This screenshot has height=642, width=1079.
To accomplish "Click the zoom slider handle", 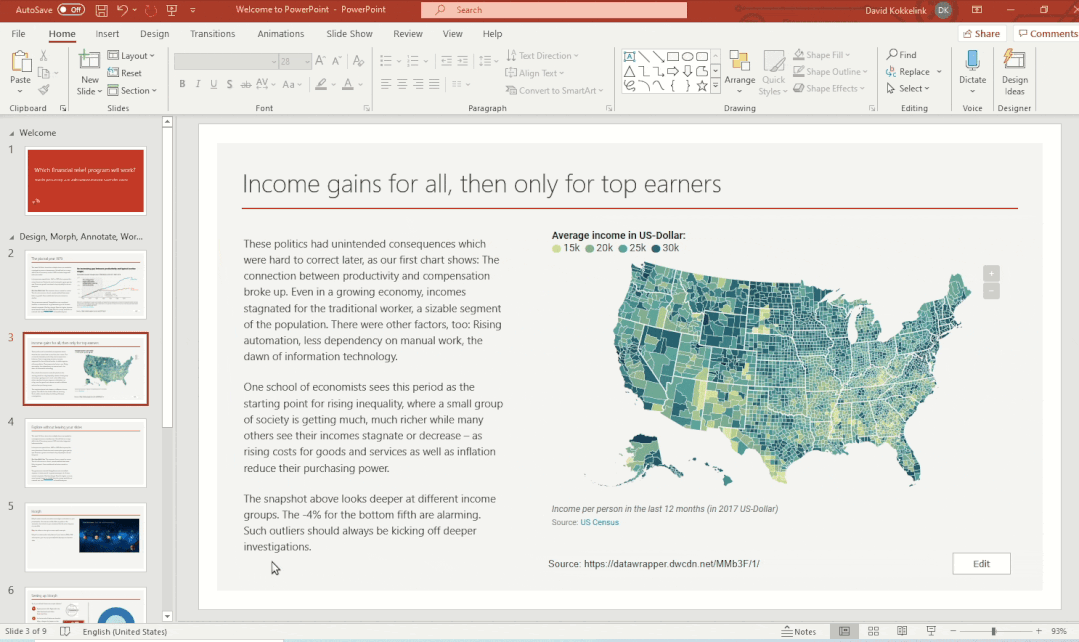I will coord(993,631).
